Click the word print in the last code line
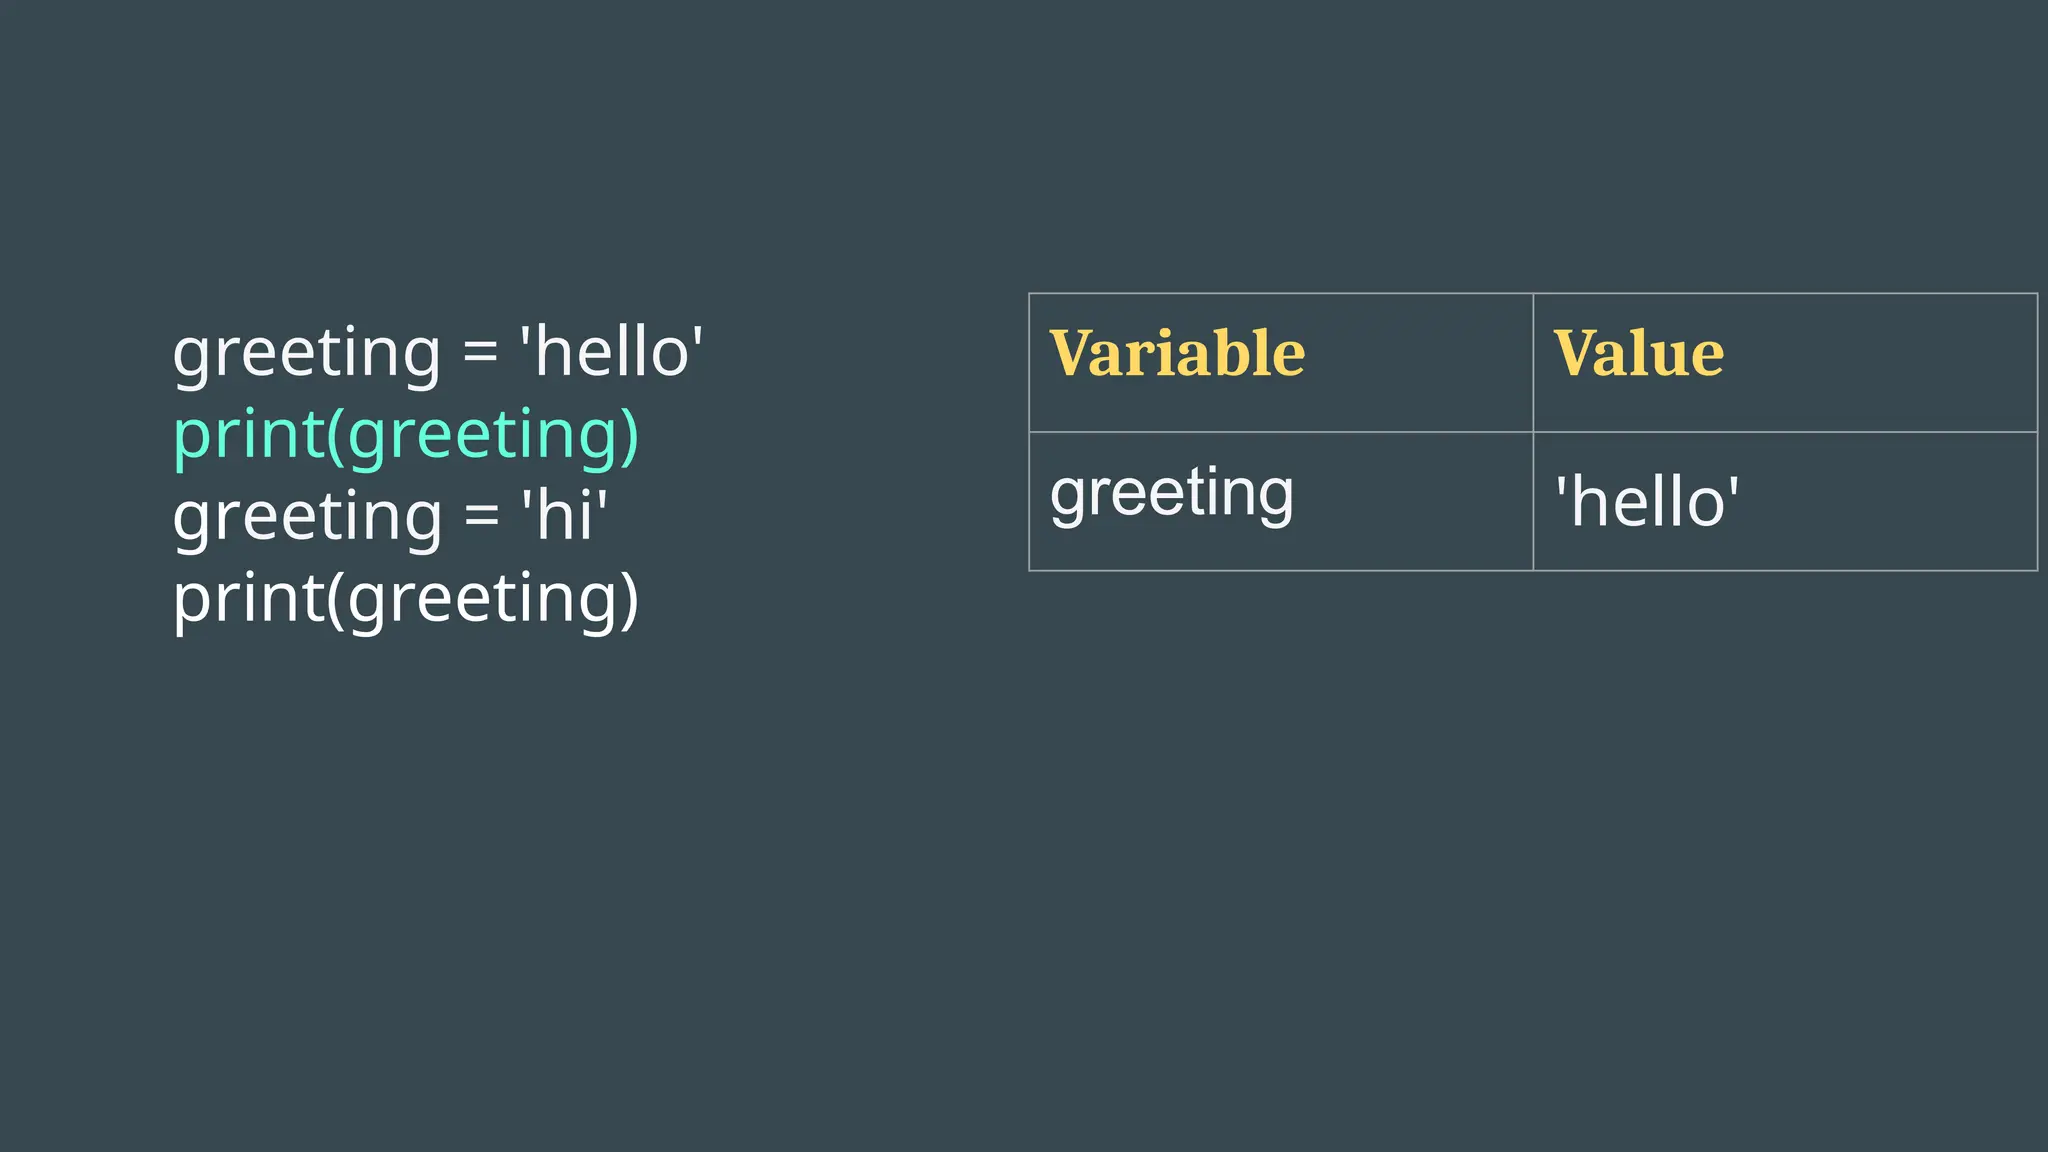Image resolution: width=2048 pixels, height=1152 pixels. [x=247, y=601]
